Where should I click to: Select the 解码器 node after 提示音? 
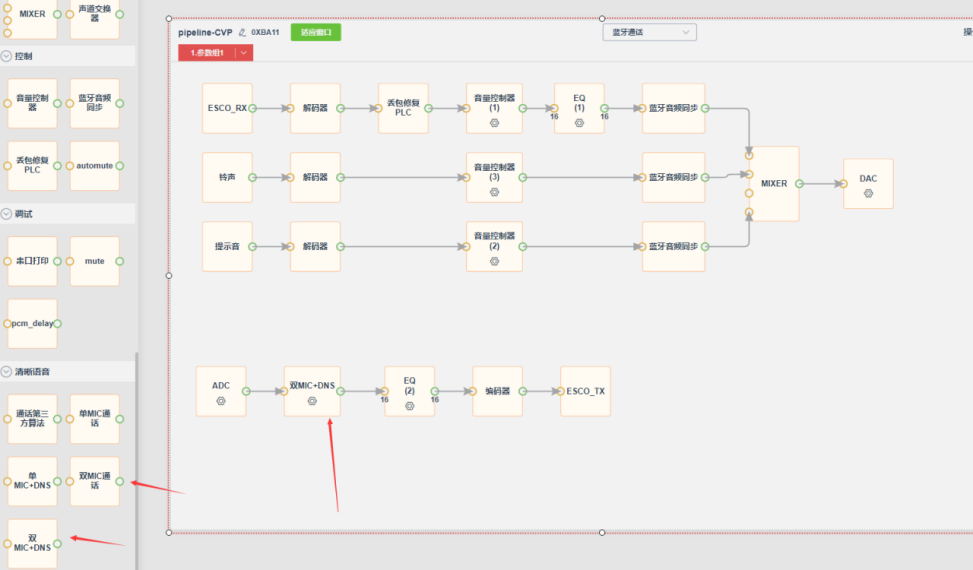pos(315,246)
